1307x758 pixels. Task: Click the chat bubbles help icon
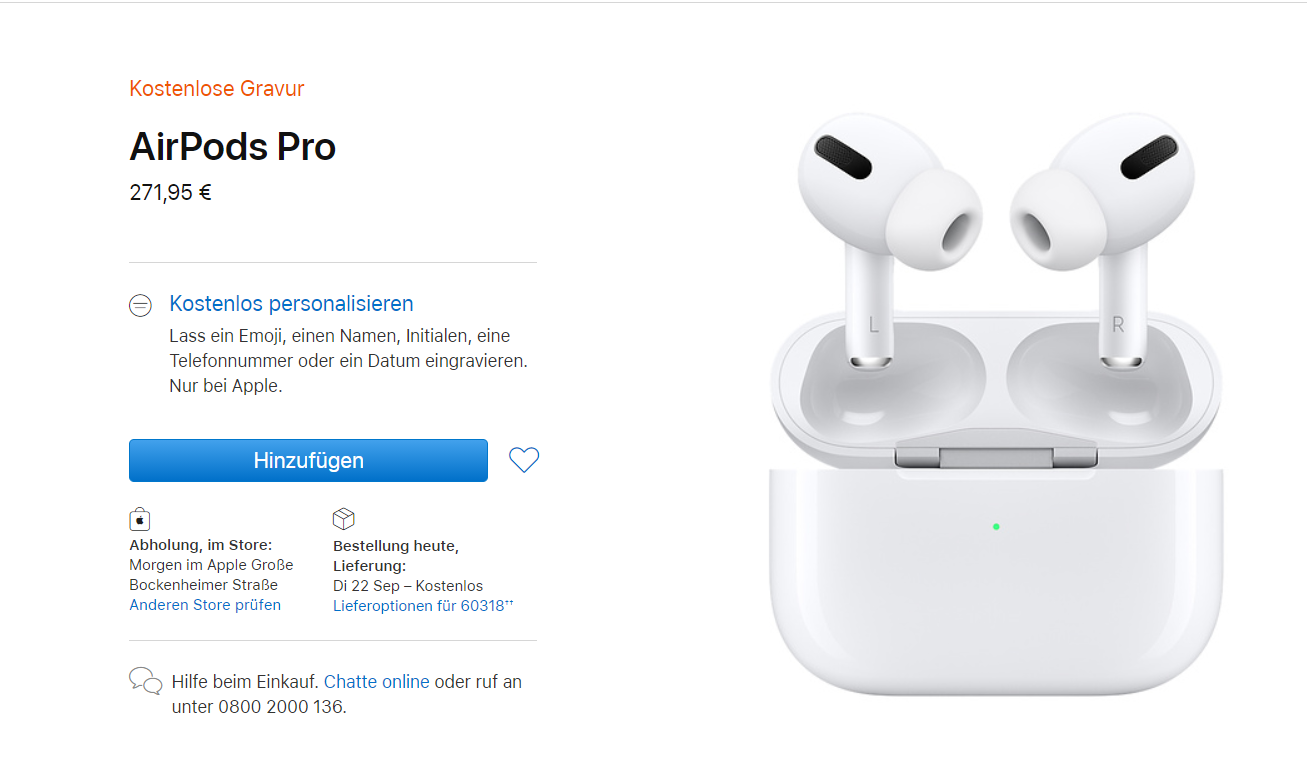(x=146, y=681)
